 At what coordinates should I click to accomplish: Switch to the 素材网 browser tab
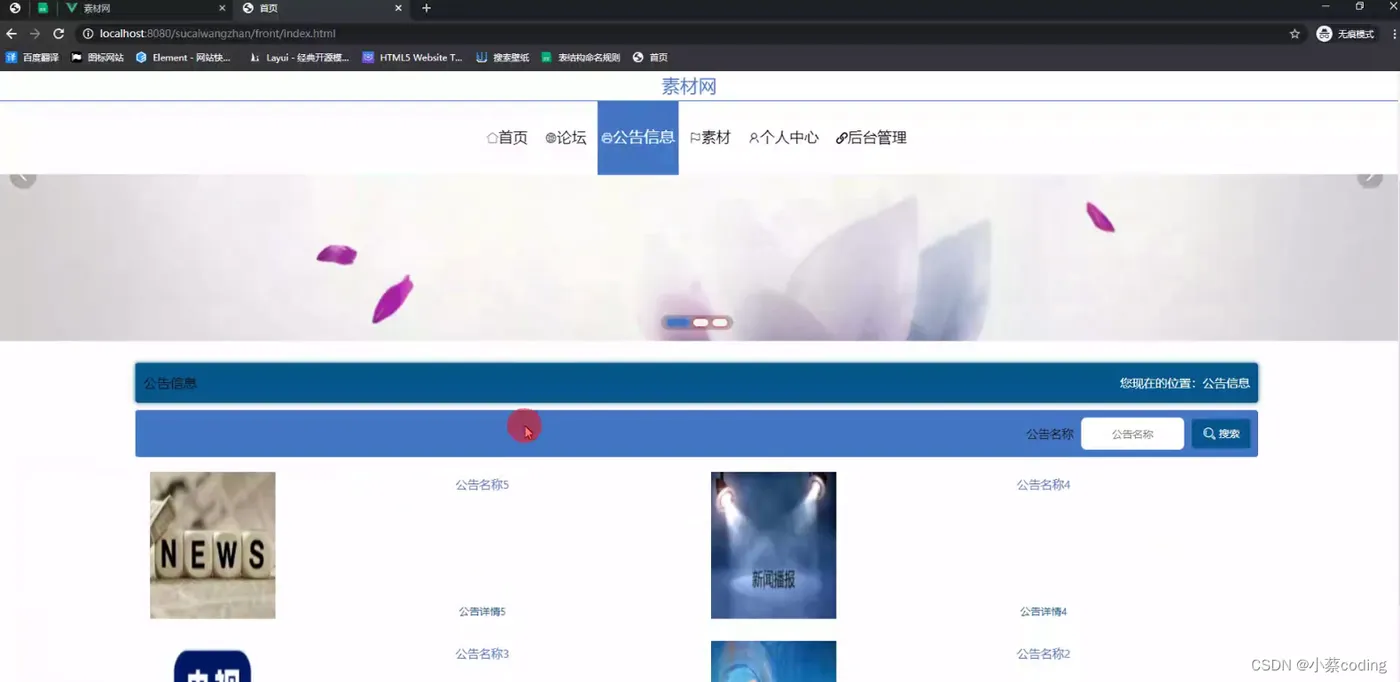point(145,8)
